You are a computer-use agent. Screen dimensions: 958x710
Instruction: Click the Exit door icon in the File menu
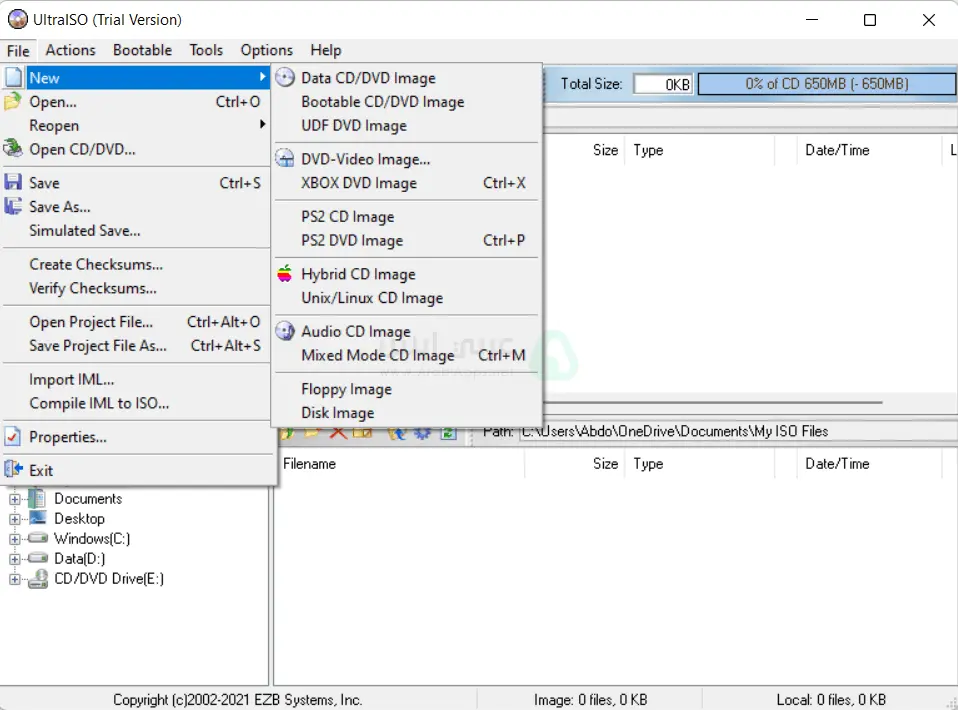(14, 469)
